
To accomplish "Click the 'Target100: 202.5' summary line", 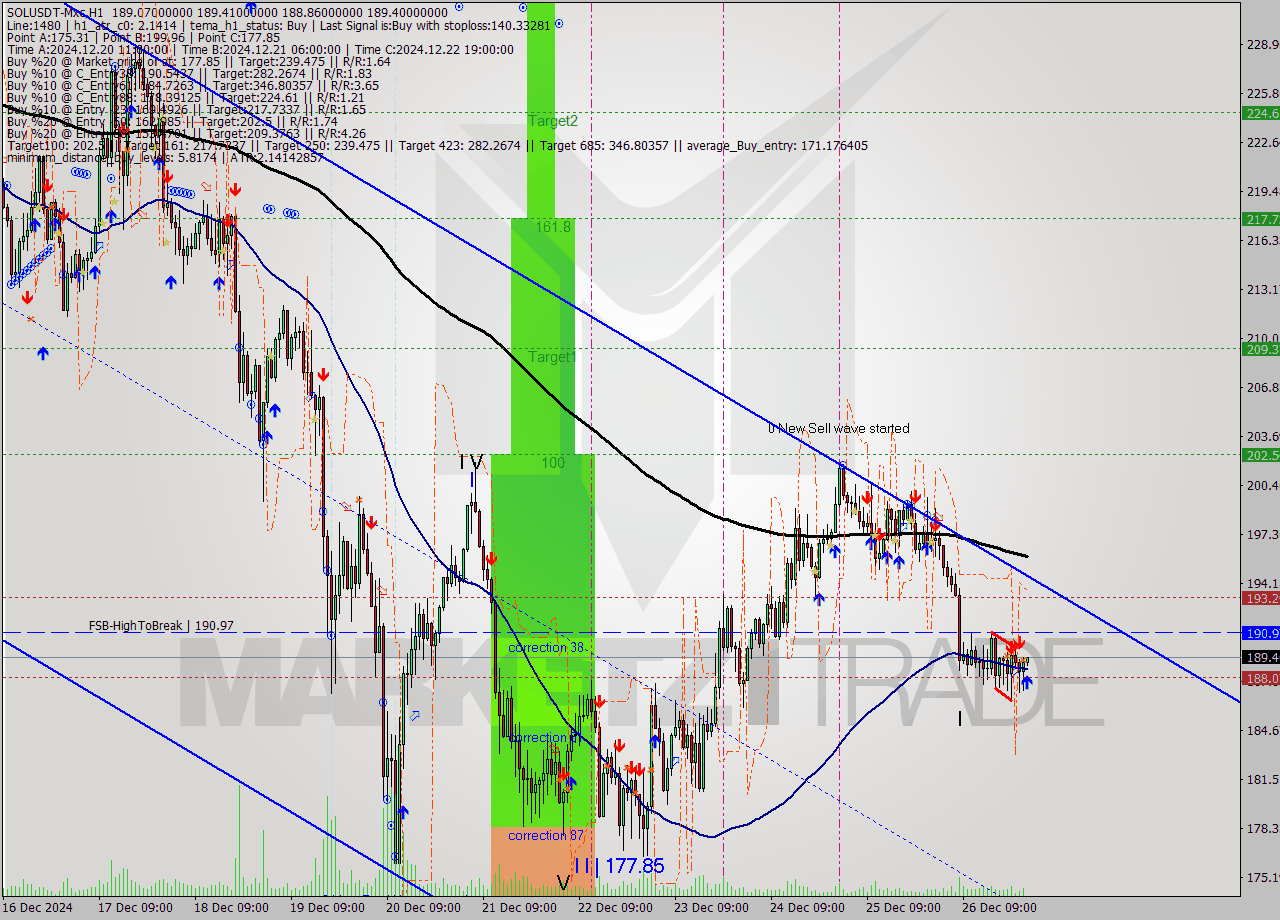I will (x=436, y=145).
